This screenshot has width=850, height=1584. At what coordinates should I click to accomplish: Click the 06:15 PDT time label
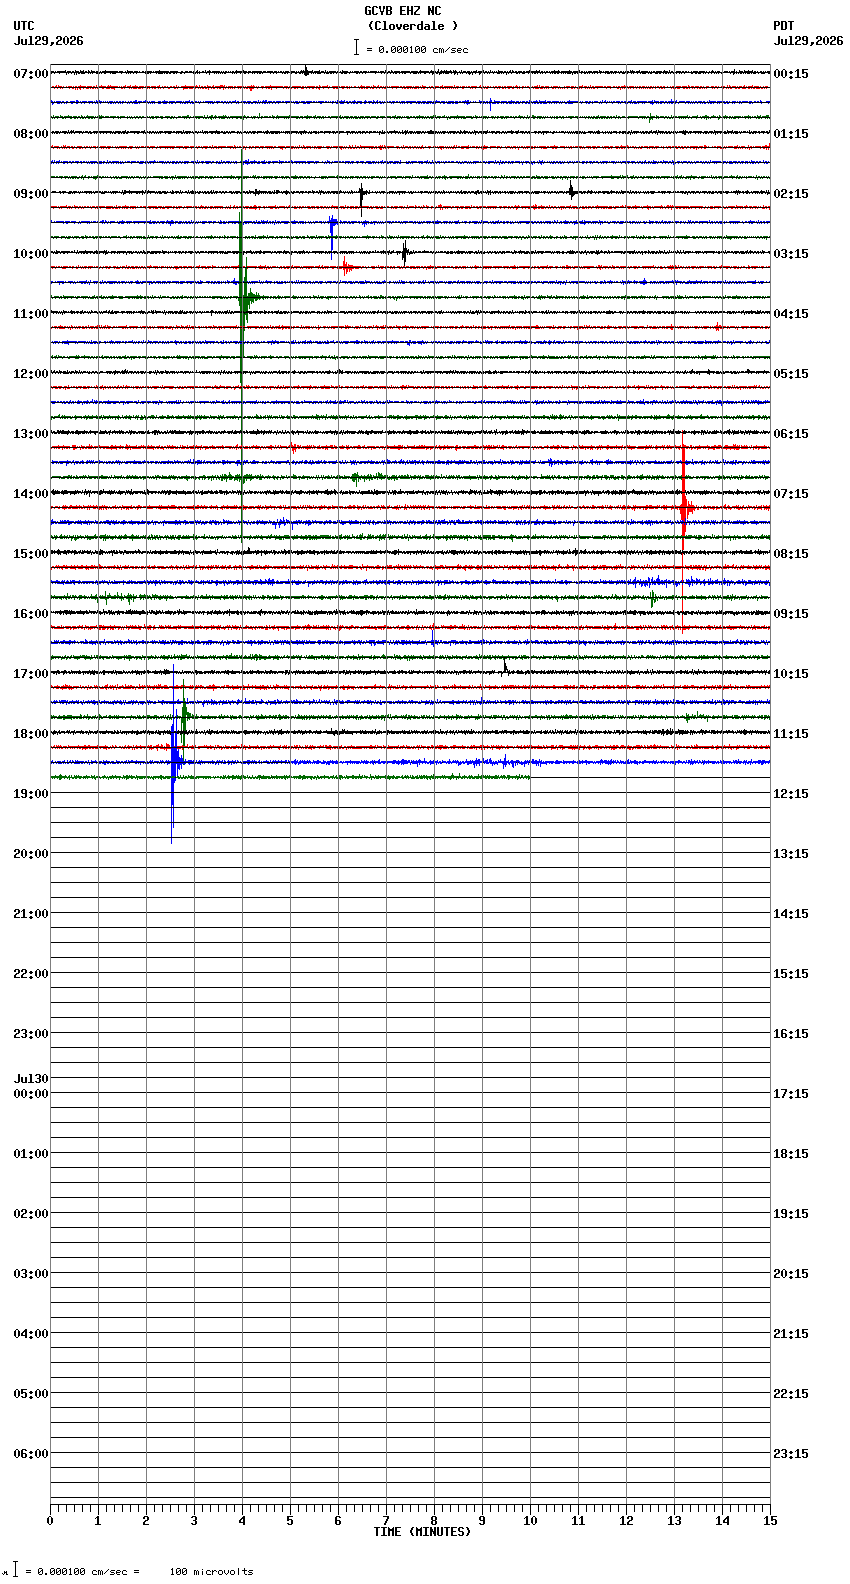791,434
